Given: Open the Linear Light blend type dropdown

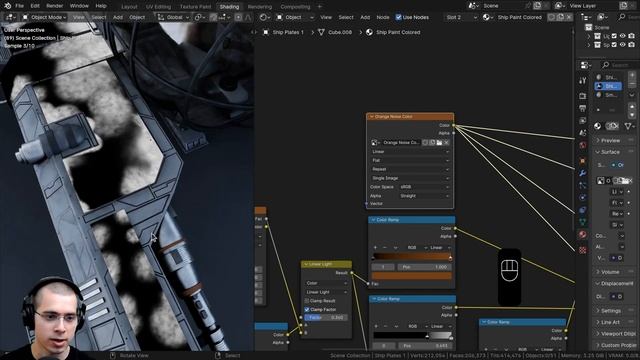Looking at the screenshot, I should [326, 292].
